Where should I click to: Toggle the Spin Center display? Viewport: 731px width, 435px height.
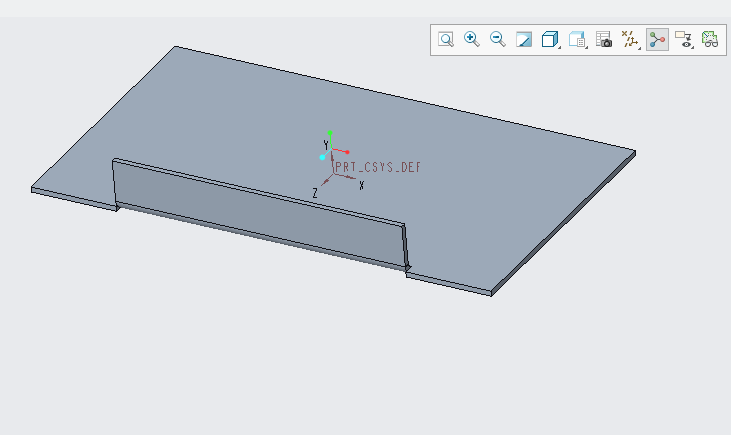click(657, 40)
